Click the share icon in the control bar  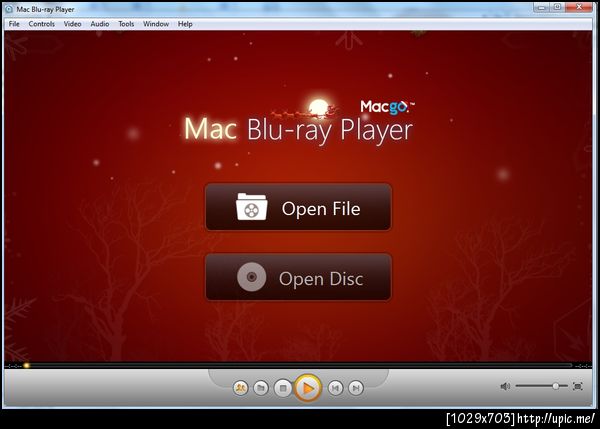click(241, 388)
